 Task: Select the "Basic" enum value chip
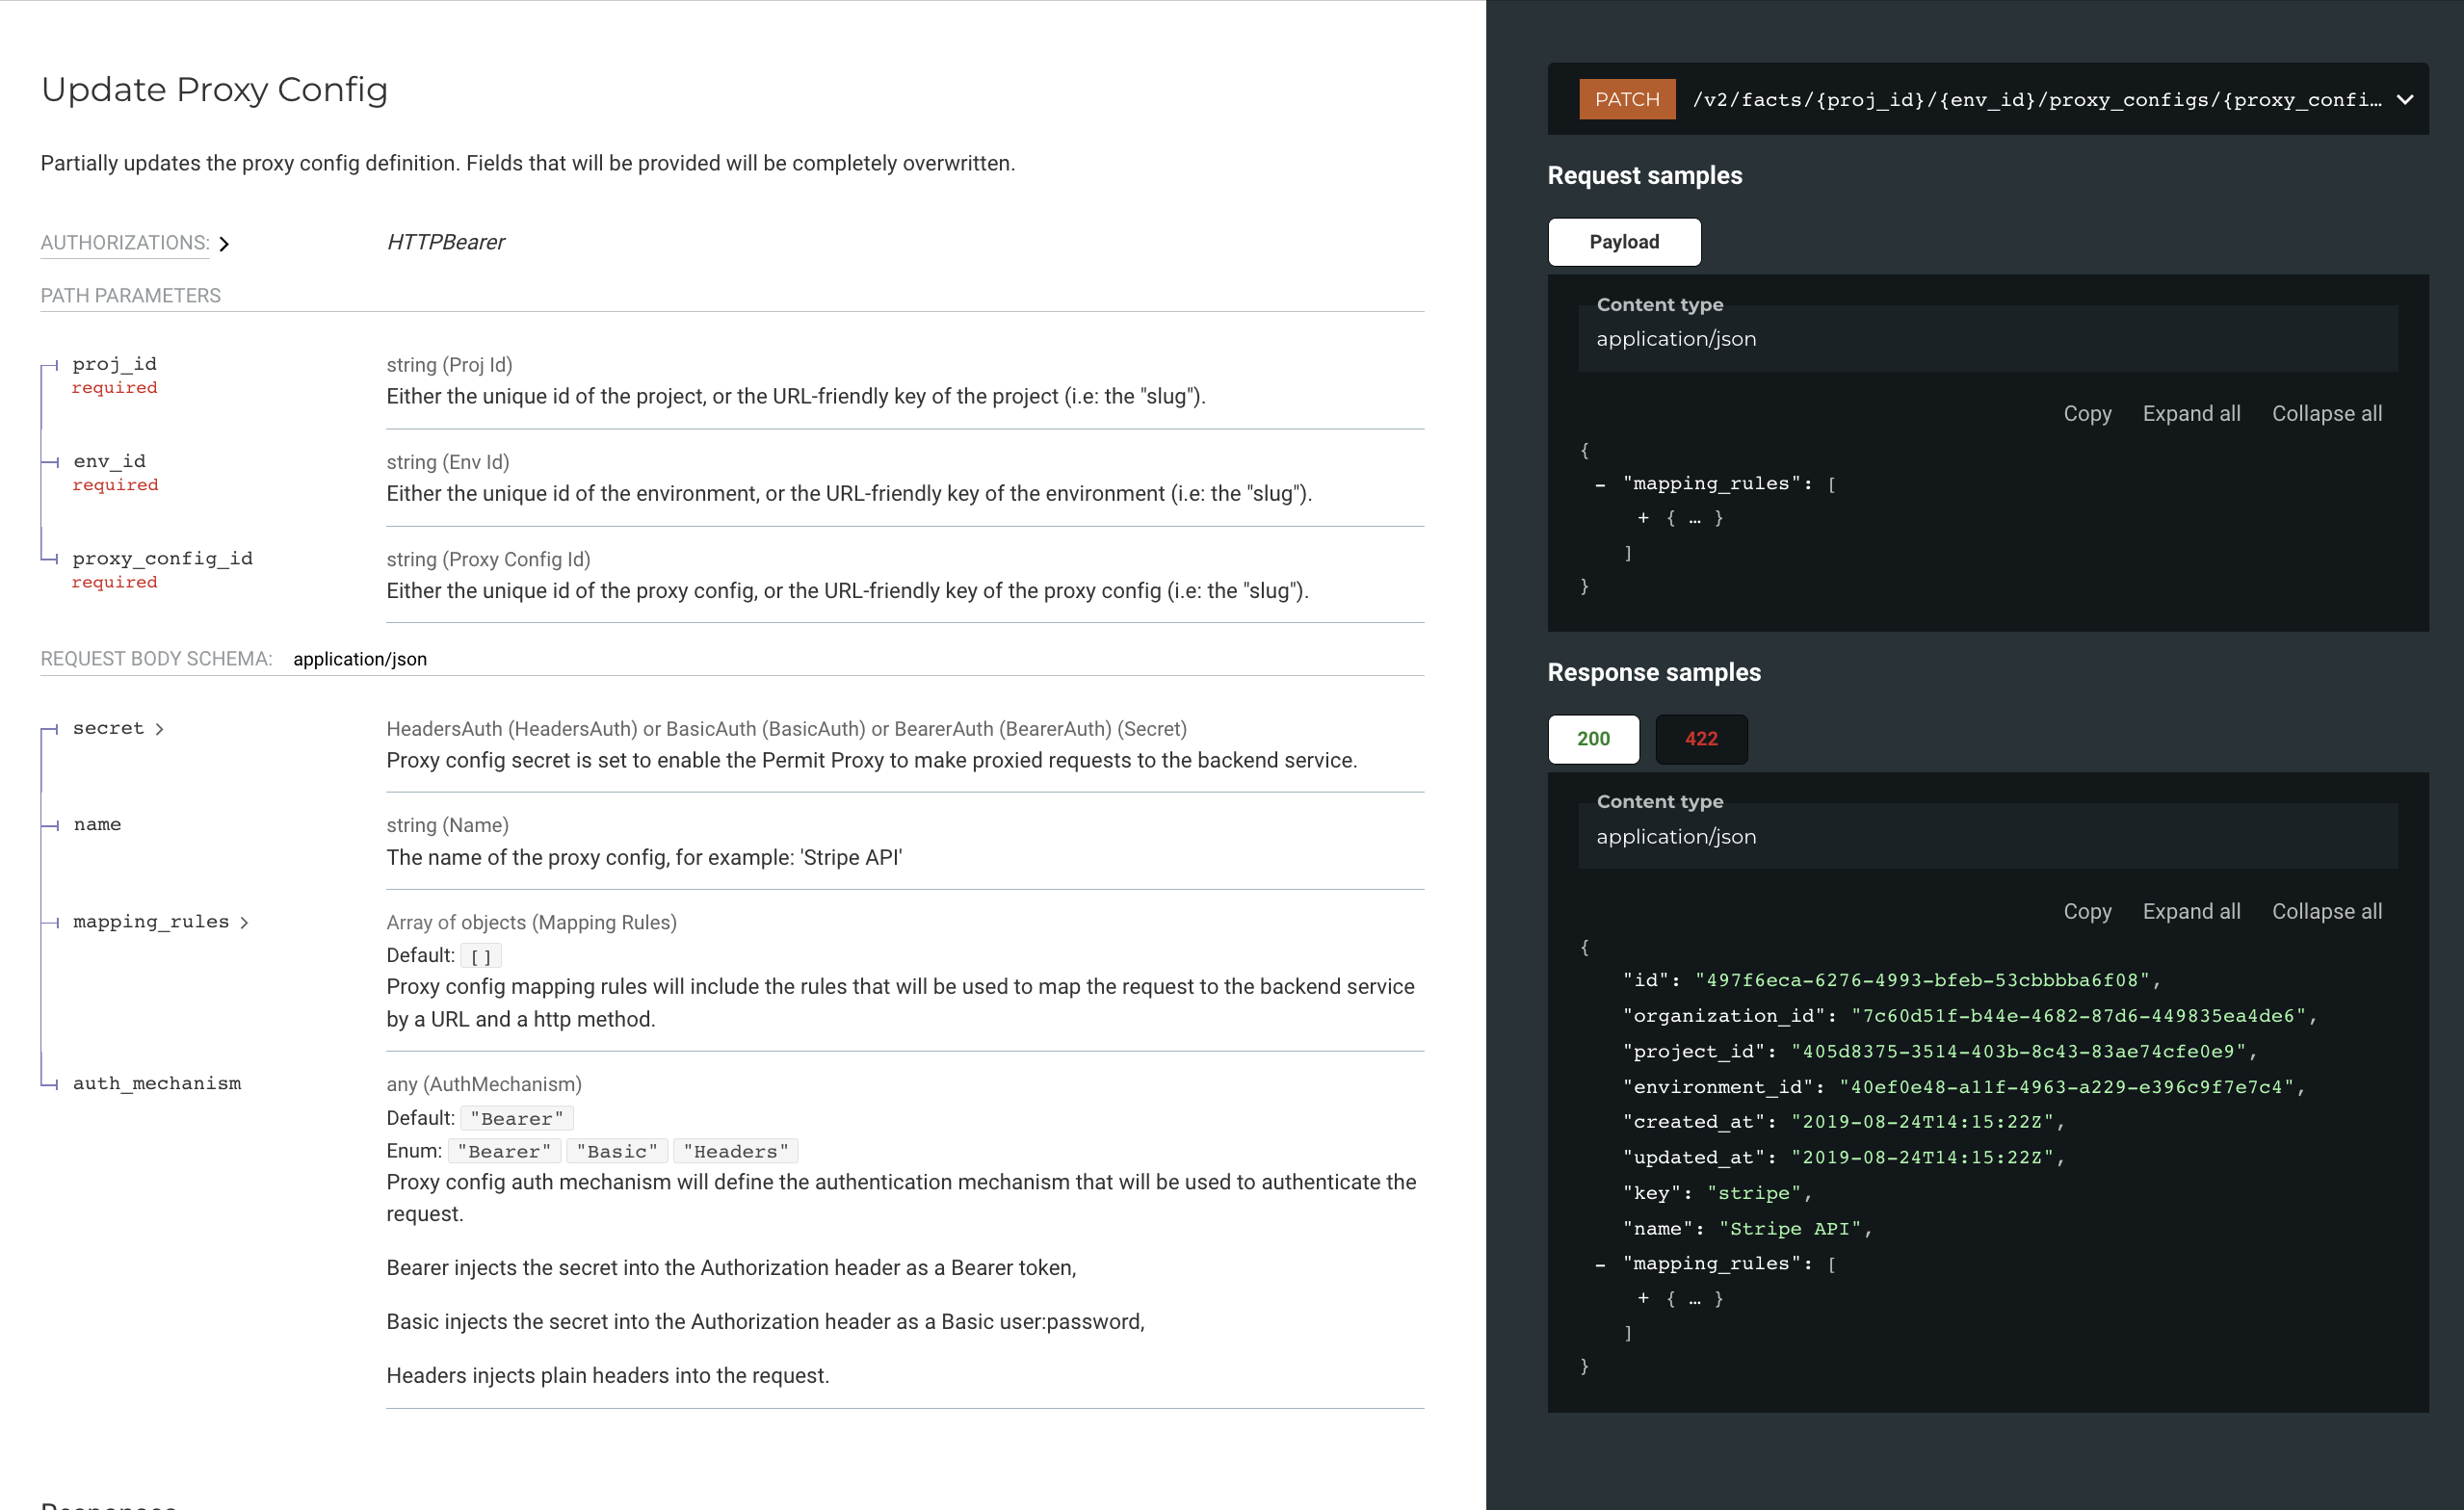[617, 1150]
